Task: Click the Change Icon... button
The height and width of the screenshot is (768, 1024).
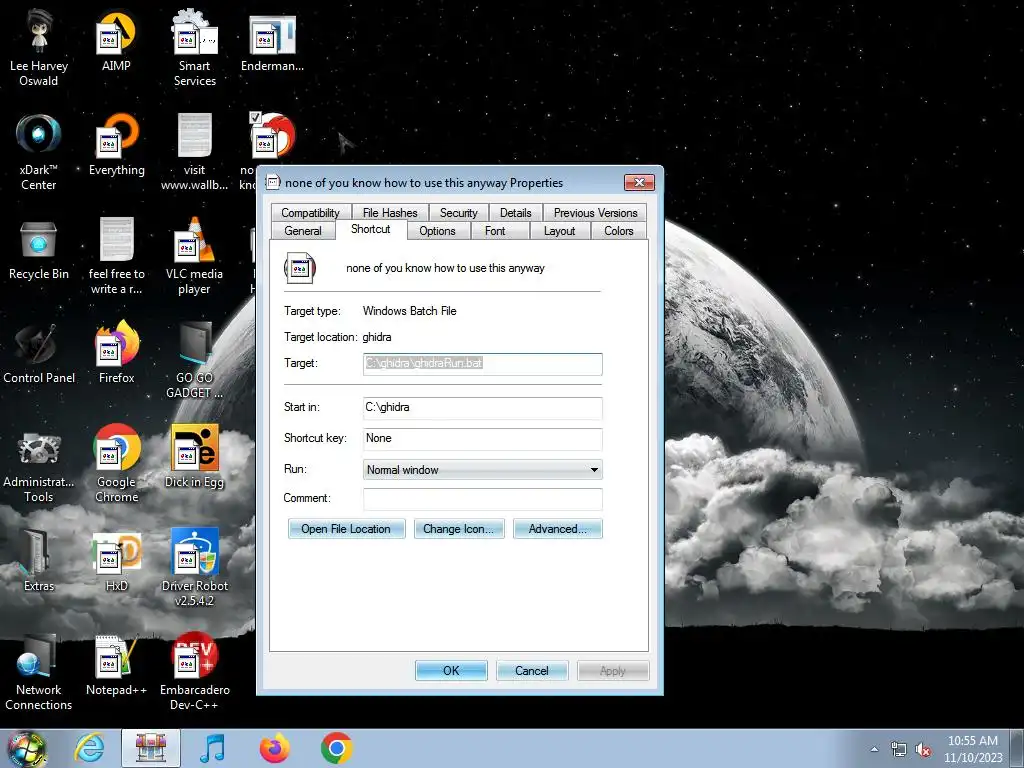Action: (x=458, y=529)
